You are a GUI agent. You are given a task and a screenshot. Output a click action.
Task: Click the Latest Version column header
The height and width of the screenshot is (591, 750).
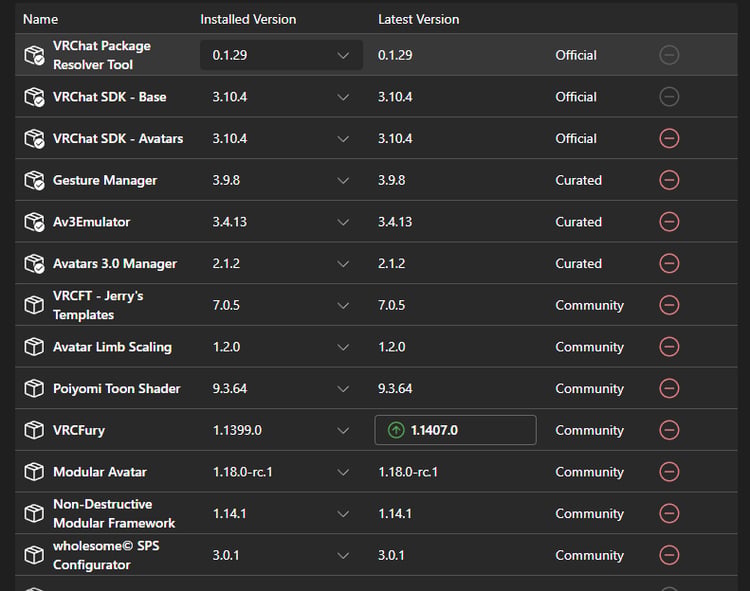pyautogui.click(x=419, y=19)
